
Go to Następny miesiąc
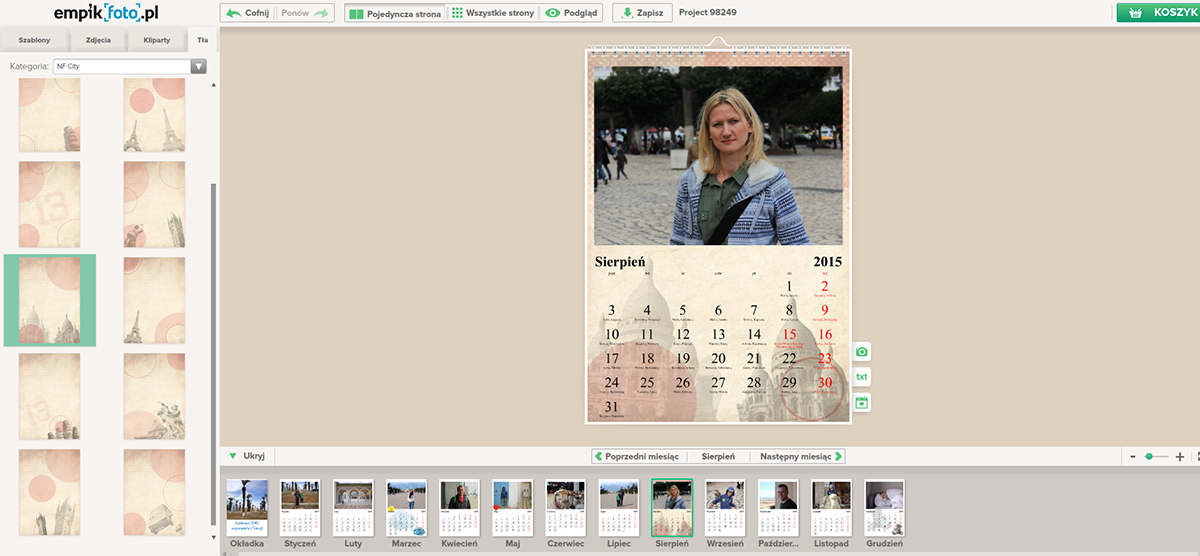802,456
